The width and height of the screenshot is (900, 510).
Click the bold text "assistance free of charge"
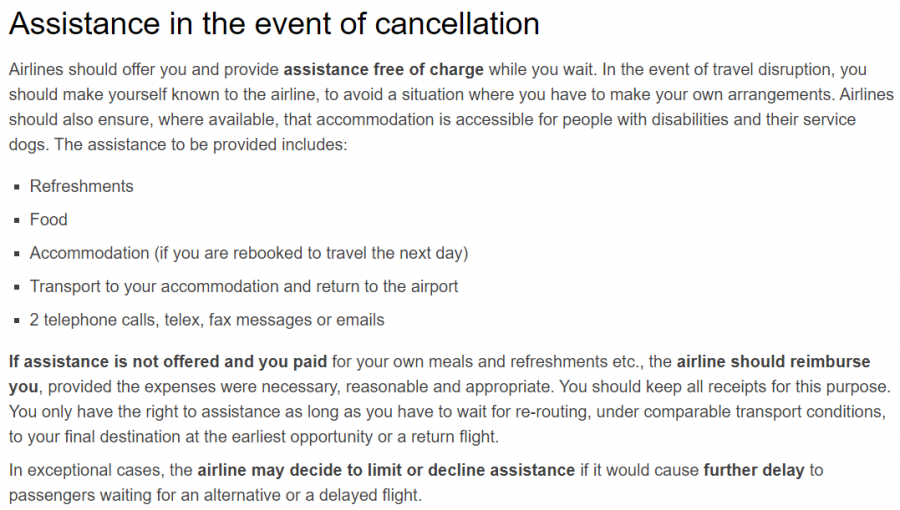(384, 70)
